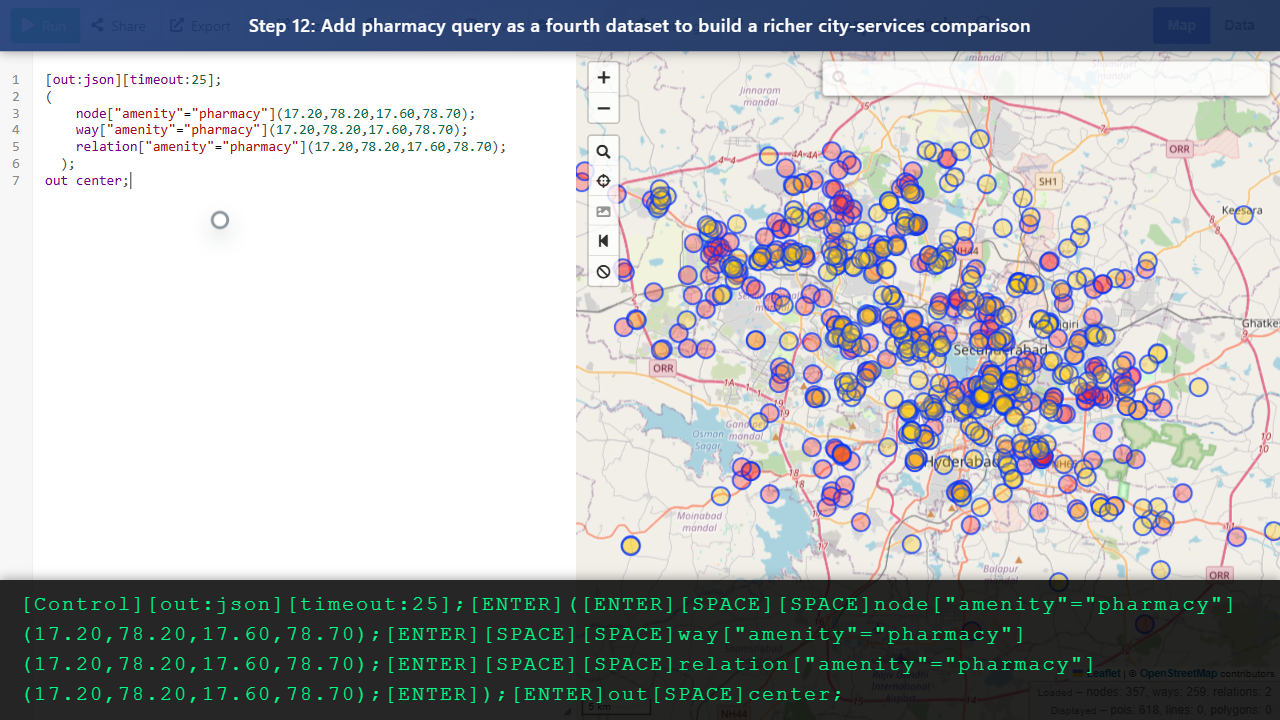This screenshot has width=1280, height=720.
Task: Click the blocked-circle icon below the map tools
Action: tap(603, 271)
